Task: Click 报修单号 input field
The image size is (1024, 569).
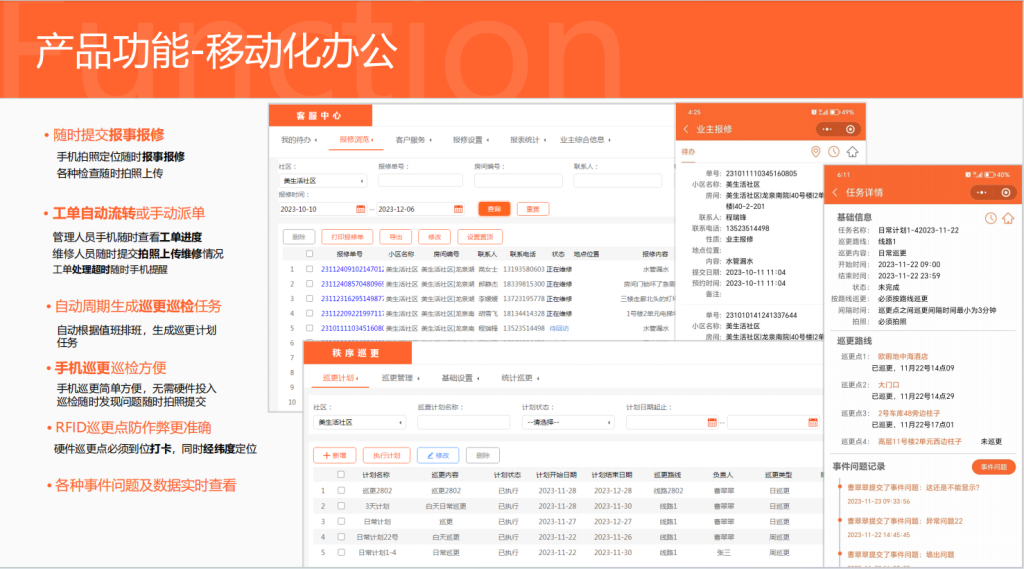Action: (x=420, y=181)
